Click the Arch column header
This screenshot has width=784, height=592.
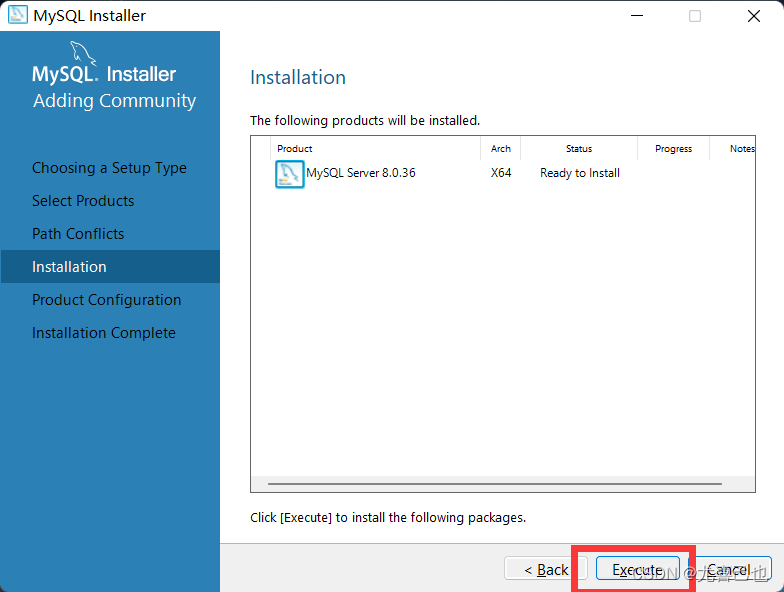(500, 148)
